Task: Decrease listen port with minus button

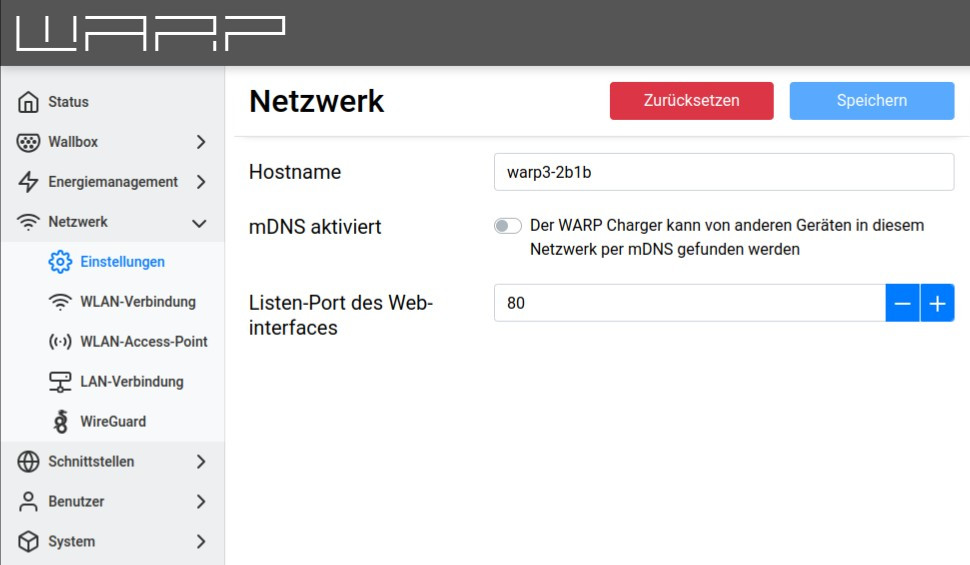Action: point(903,303)
